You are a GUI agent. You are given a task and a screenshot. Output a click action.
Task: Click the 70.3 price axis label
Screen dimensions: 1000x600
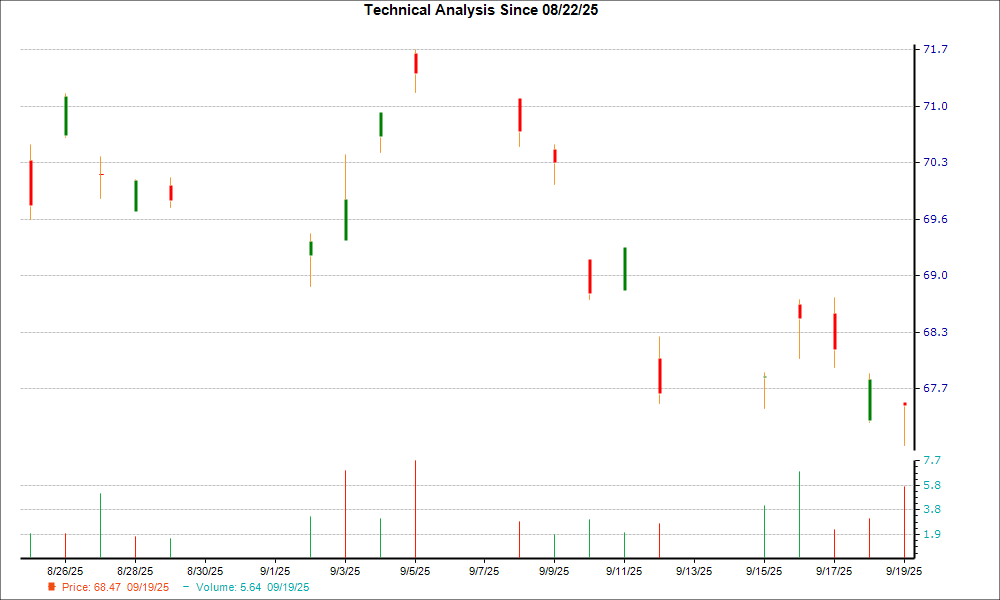tap(935, 163)
